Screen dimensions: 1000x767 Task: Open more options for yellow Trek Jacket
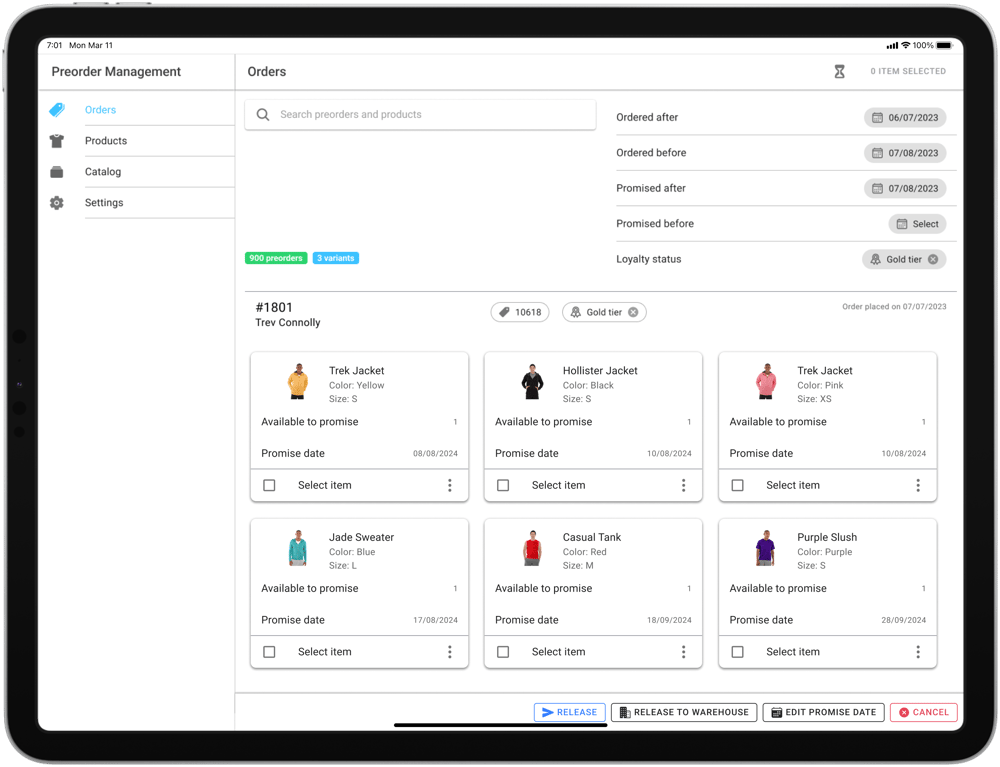[x=450, y=485]
